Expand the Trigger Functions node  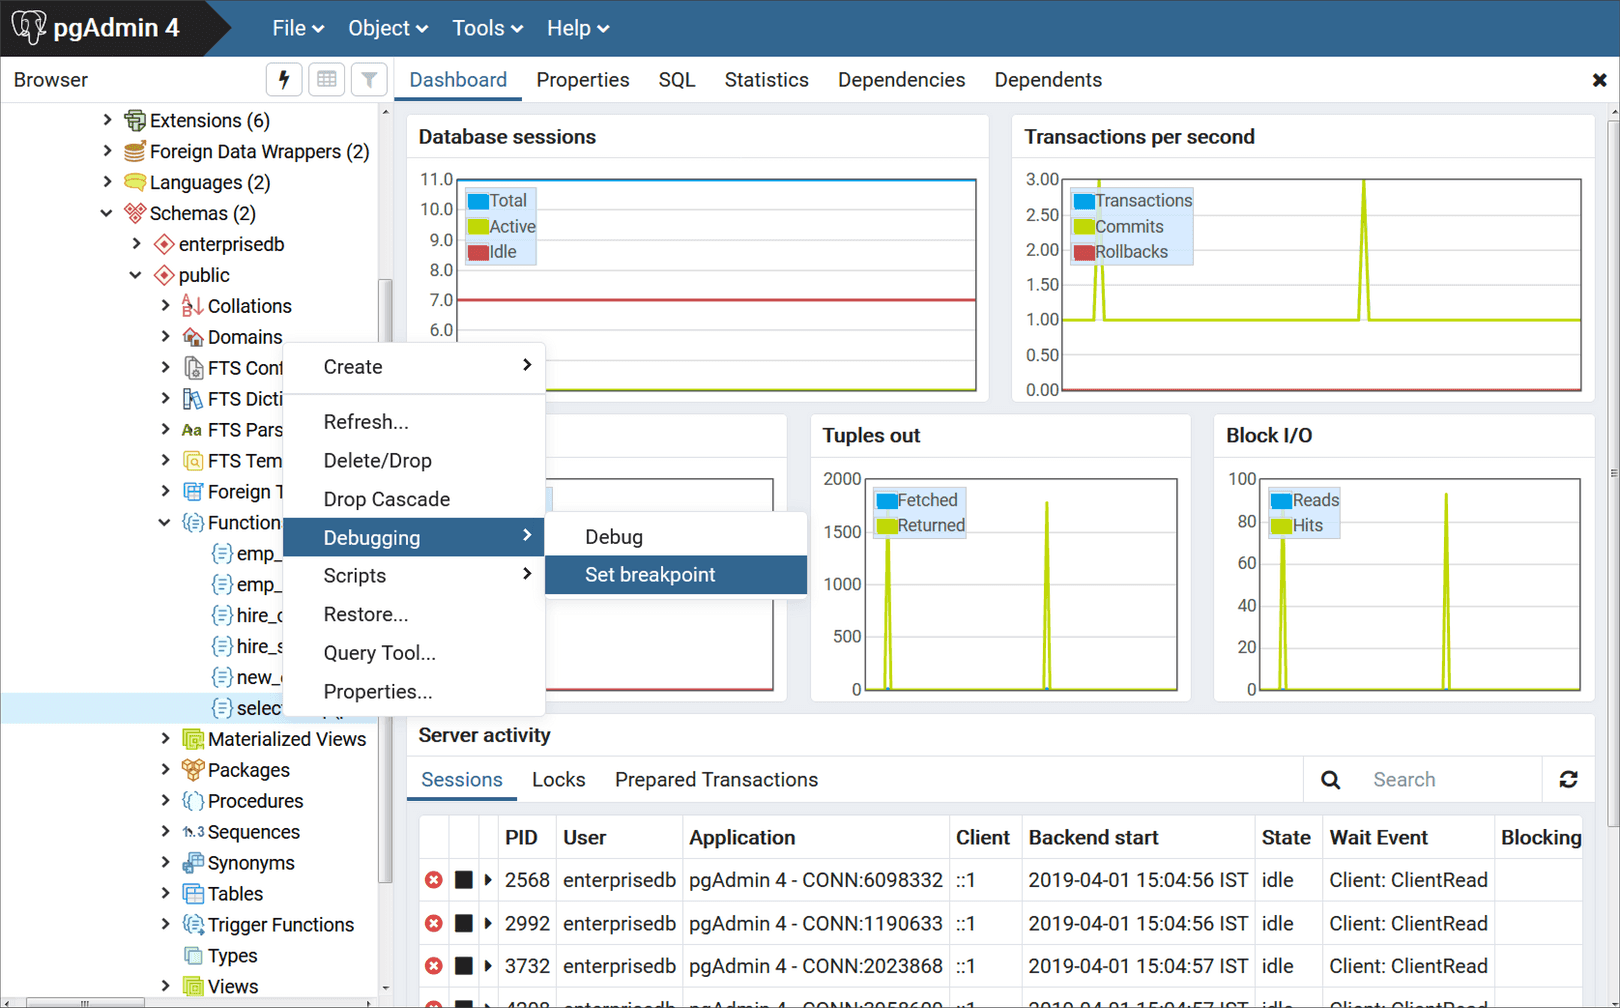(x=166, y=924)
